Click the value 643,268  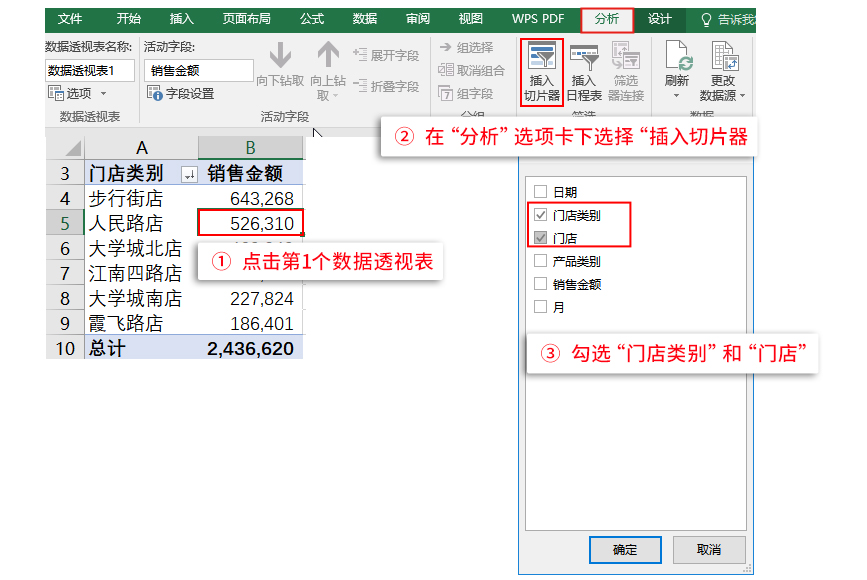(262, 198)
